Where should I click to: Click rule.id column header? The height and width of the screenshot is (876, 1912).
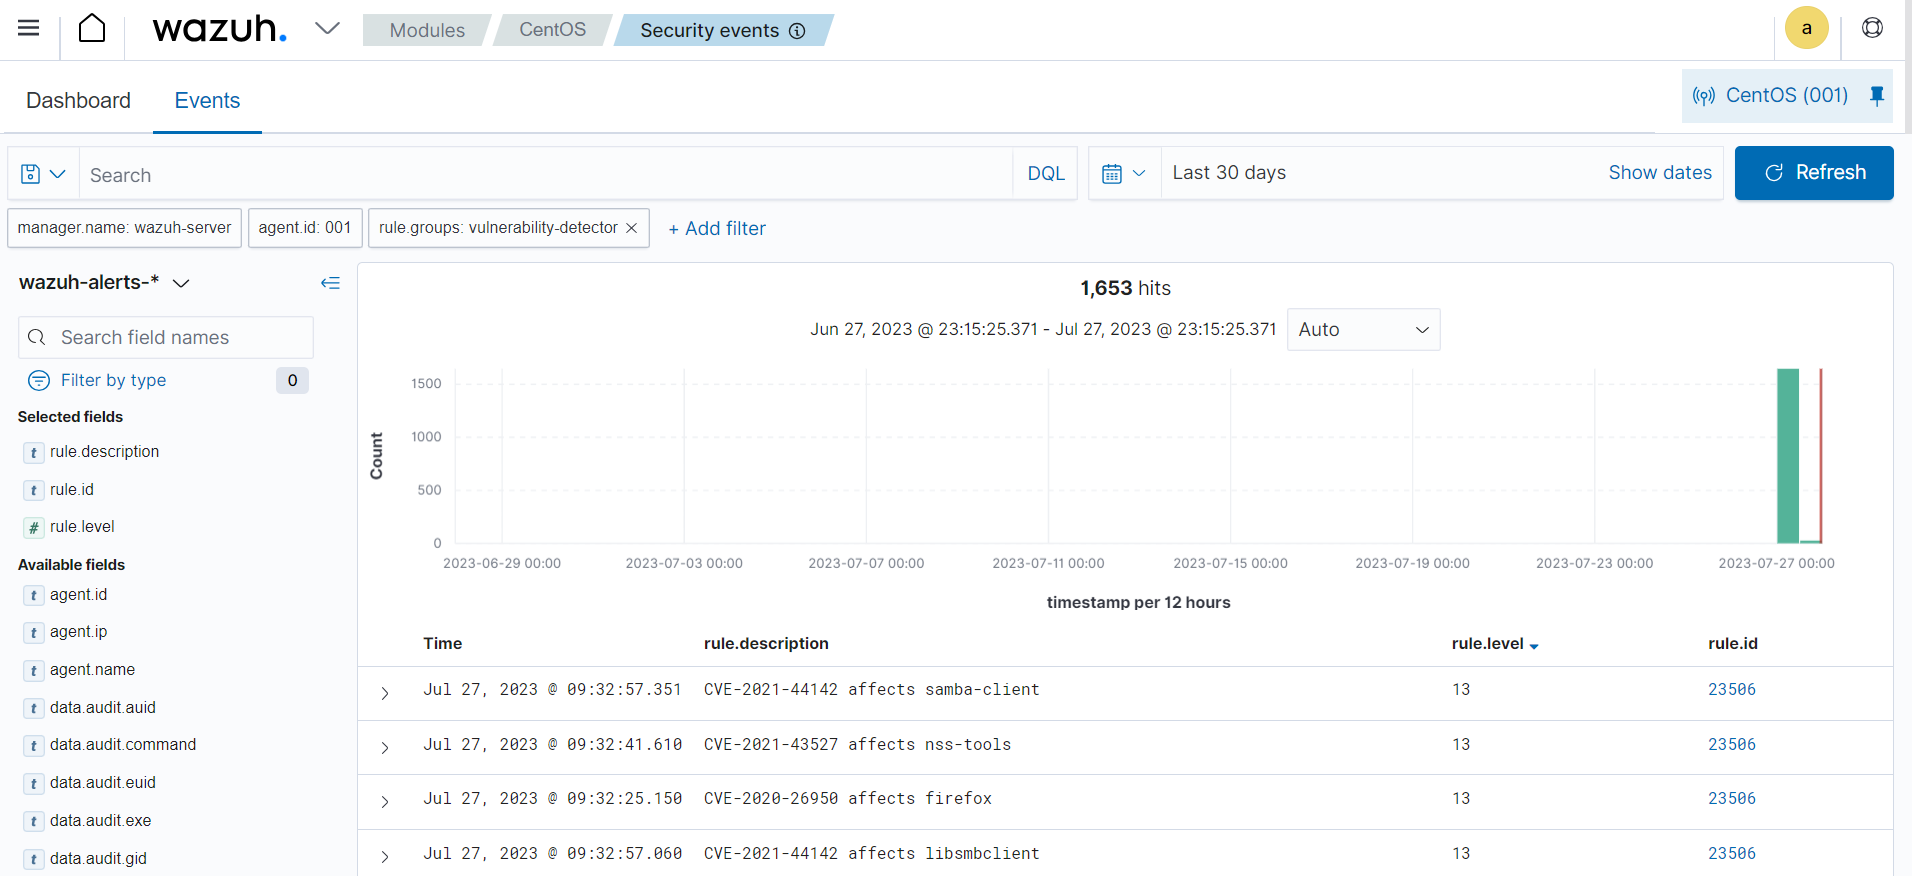point(1732,643)
